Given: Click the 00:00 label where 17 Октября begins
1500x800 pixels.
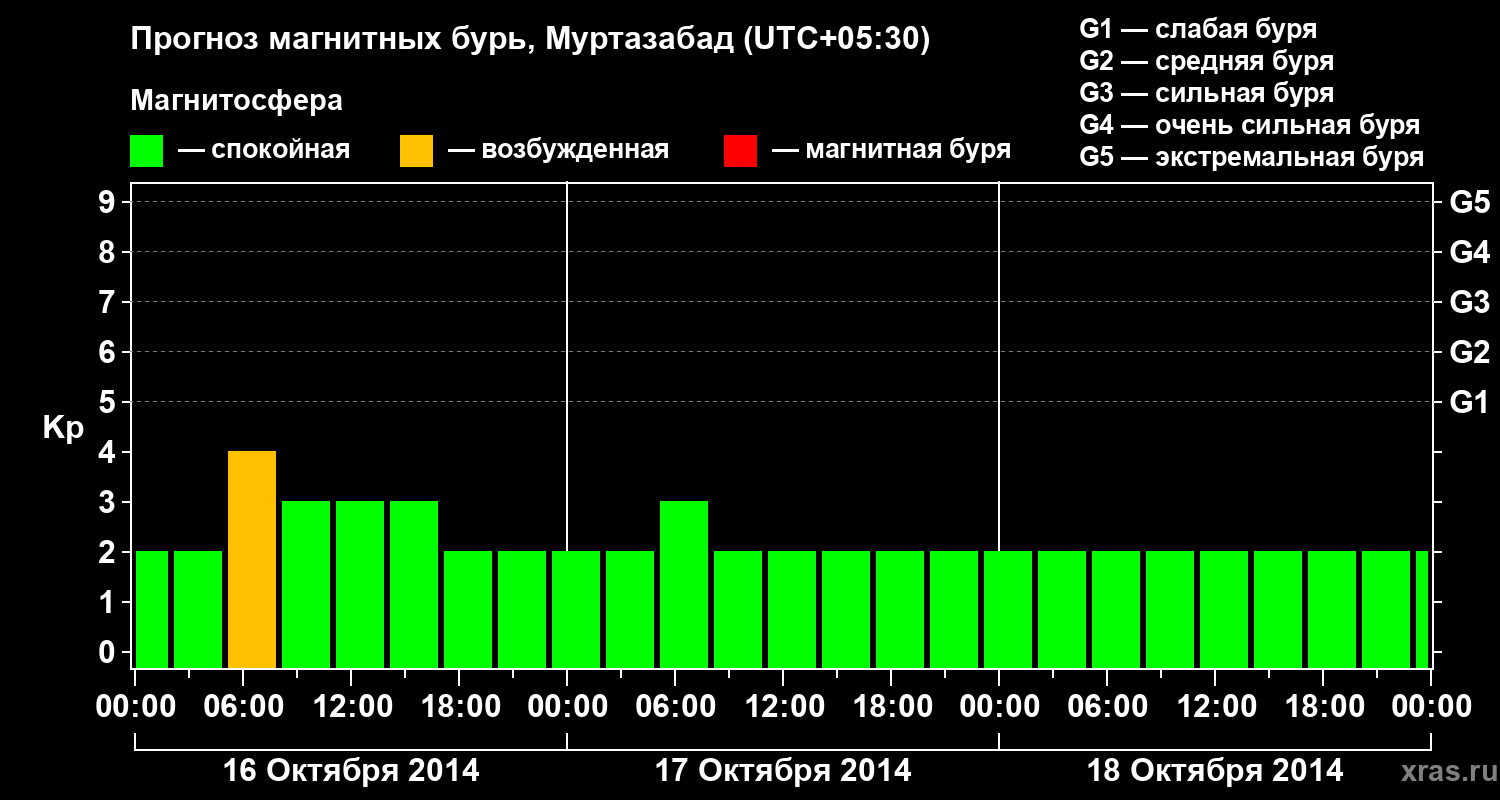Looking at the screenshot, I should [566, 706].
